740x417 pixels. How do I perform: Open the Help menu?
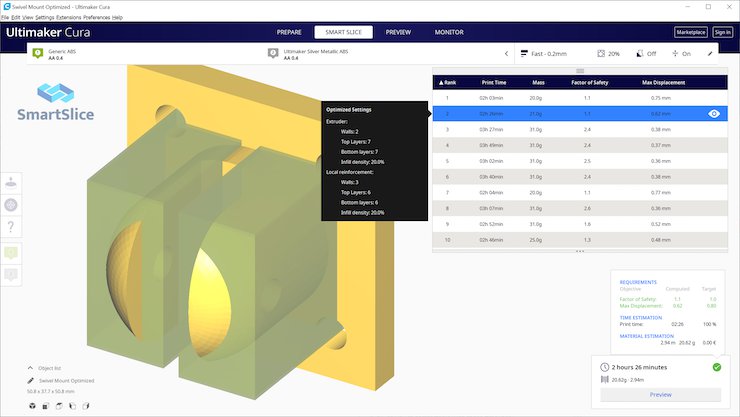pos(118,17)
